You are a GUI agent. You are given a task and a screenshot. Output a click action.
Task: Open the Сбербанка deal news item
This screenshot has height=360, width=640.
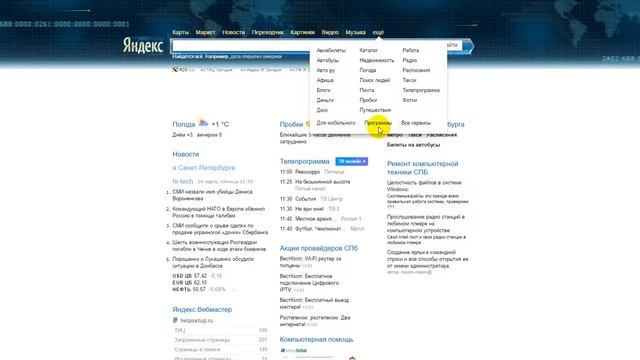tap(220, 229)
